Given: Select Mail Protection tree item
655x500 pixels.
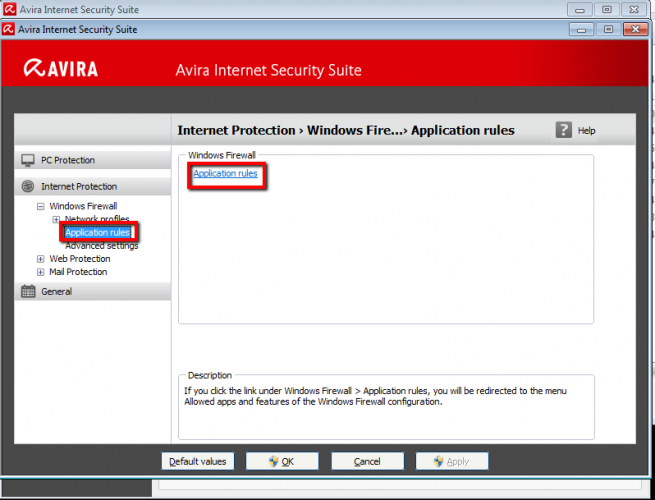Looking at the screenshot, I should [x=78, y=272].
